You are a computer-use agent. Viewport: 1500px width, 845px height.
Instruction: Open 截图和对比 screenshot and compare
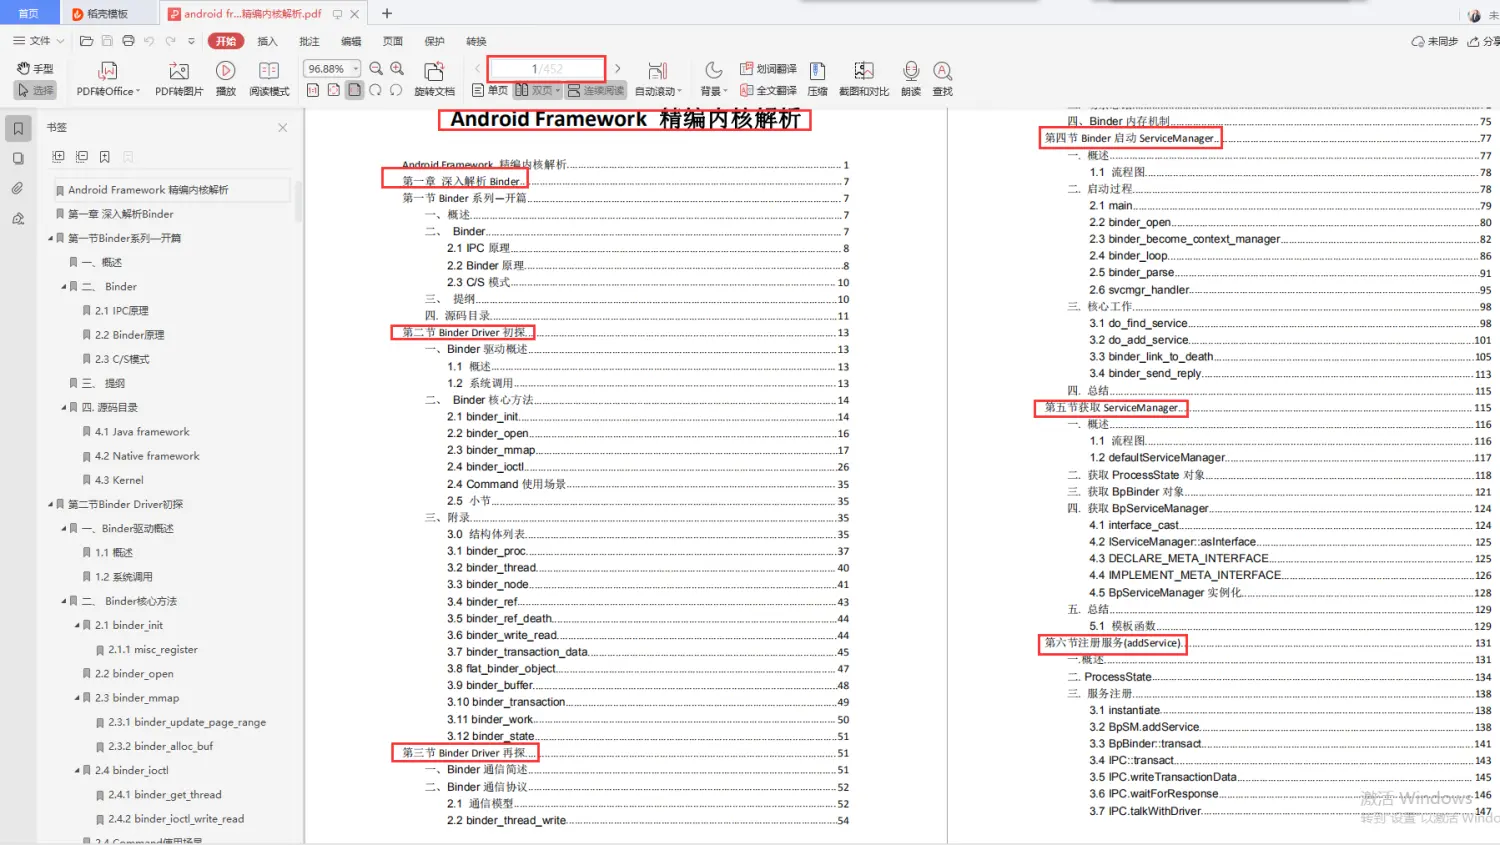point(864,79)
